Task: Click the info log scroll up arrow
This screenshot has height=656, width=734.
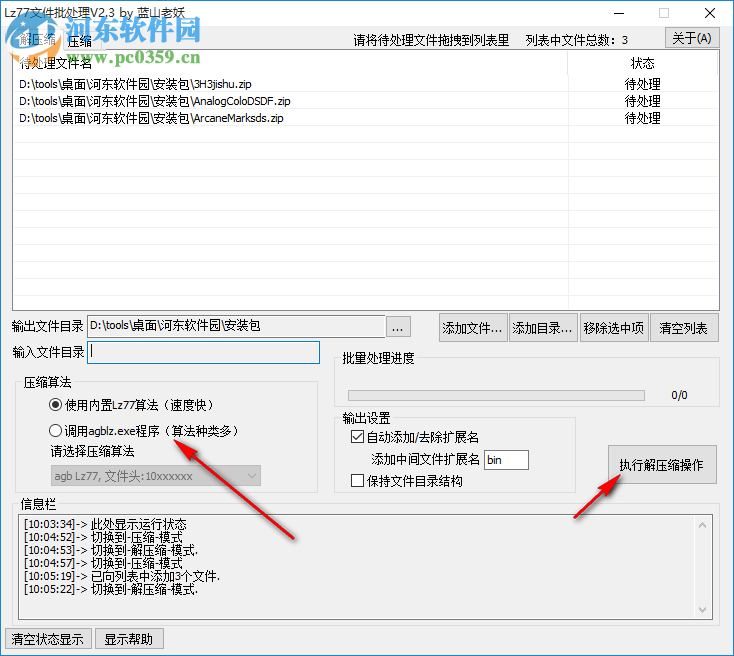Action: [702, 525]
